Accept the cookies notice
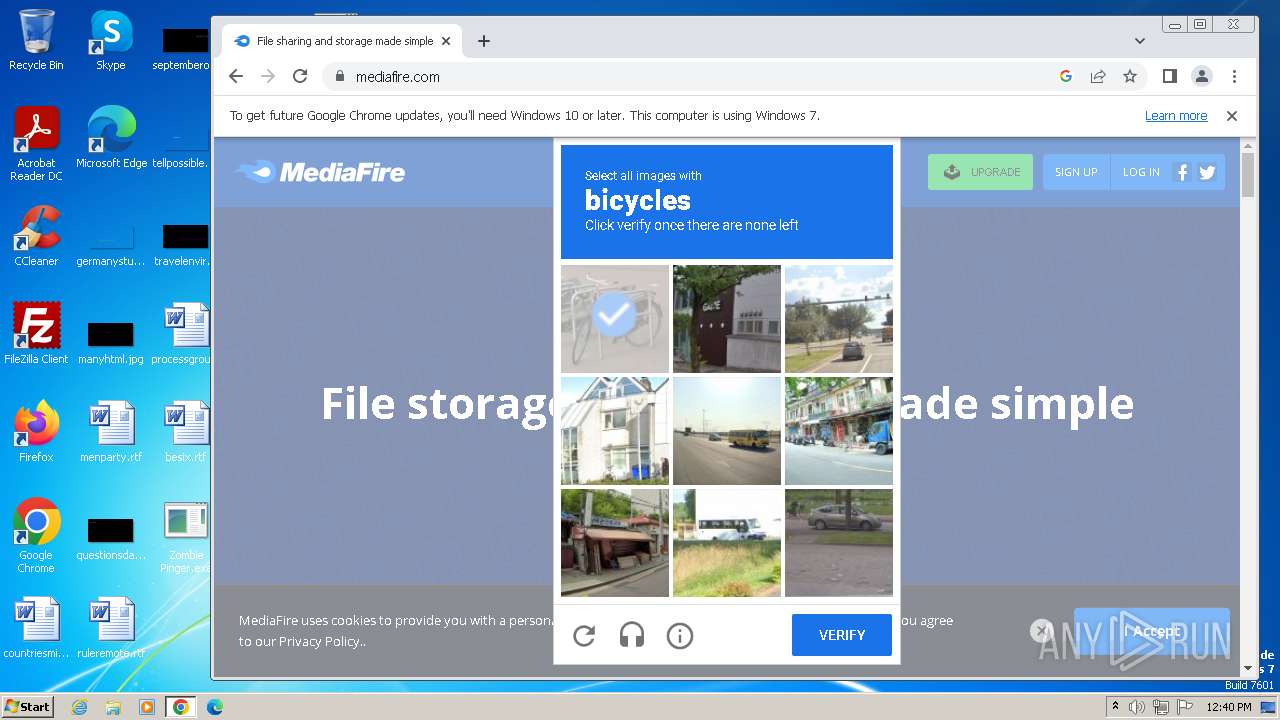Image resolution: width=1280 pixels, height=720 pixels. coord(1152,631)
